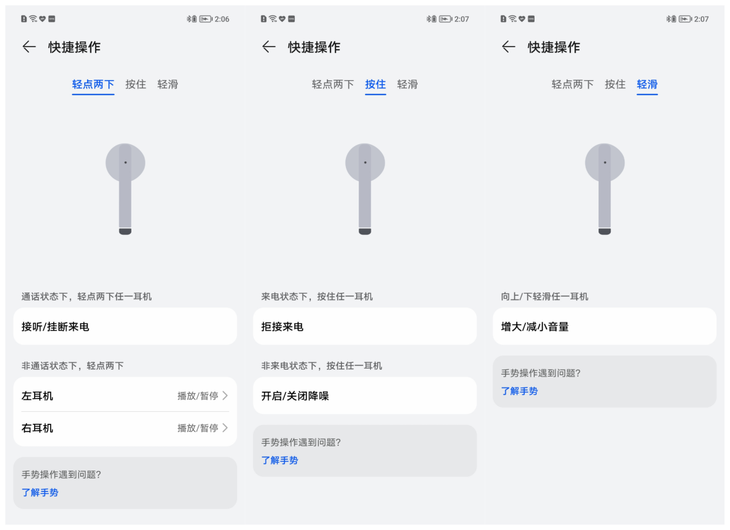
Task: Switch to 轻滑 tab in first screen
Action: [168, 85]
